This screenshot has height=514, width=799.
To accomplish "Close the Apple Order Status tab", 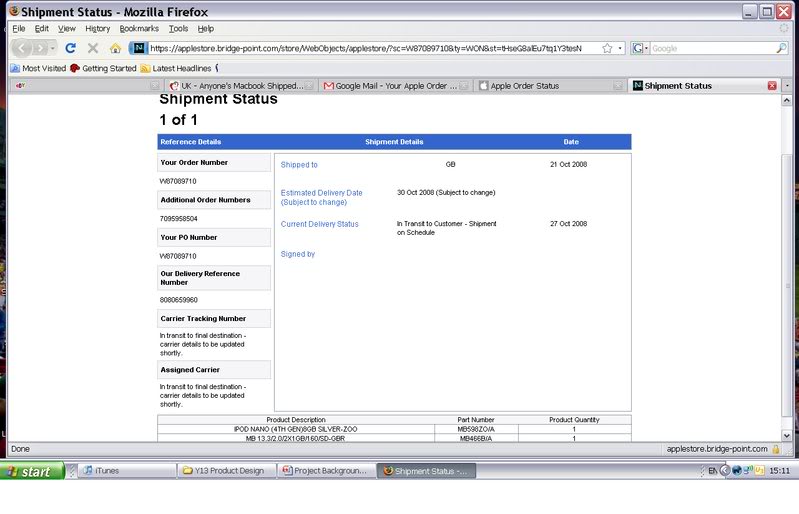I will click(x=618, y=86).
